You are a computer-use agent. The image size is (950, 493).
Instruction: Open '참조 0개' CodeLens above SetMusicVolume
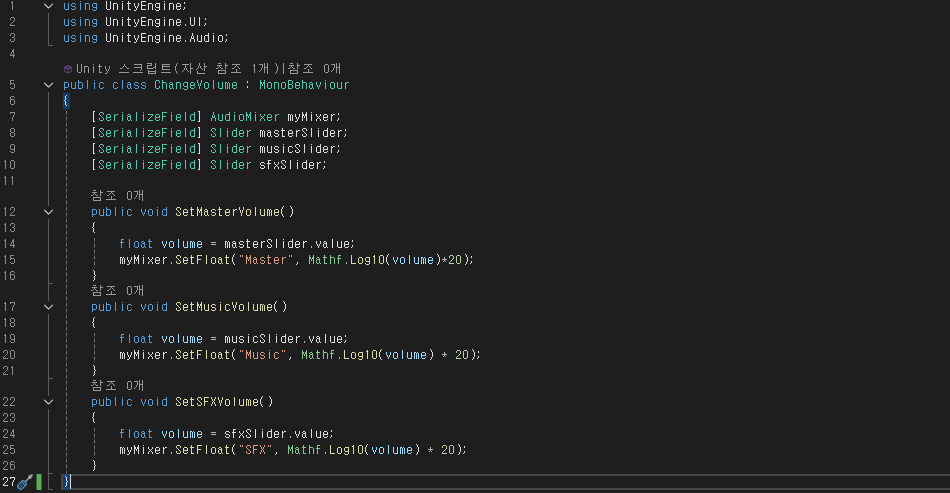tap(118, 291)
